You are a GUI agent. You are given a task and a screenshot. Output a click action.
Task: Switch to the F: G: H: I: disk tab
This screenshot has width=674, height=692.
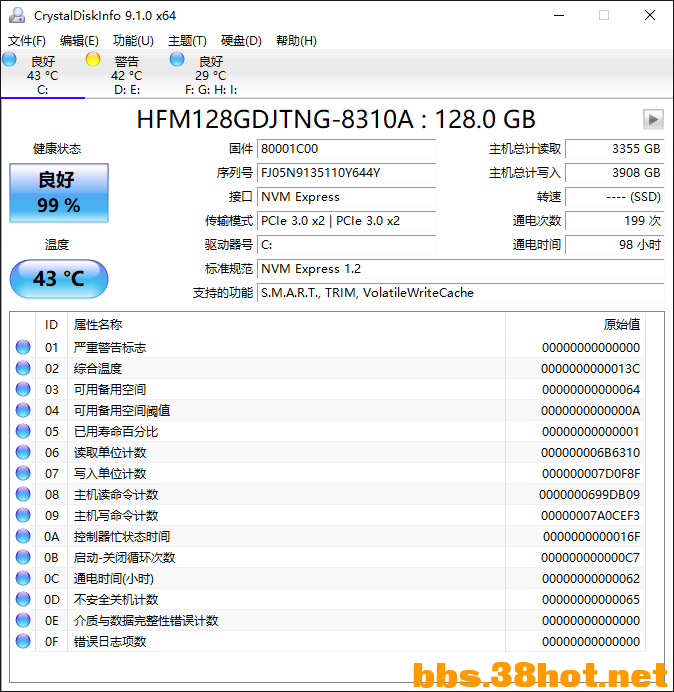tap(211, 75)
